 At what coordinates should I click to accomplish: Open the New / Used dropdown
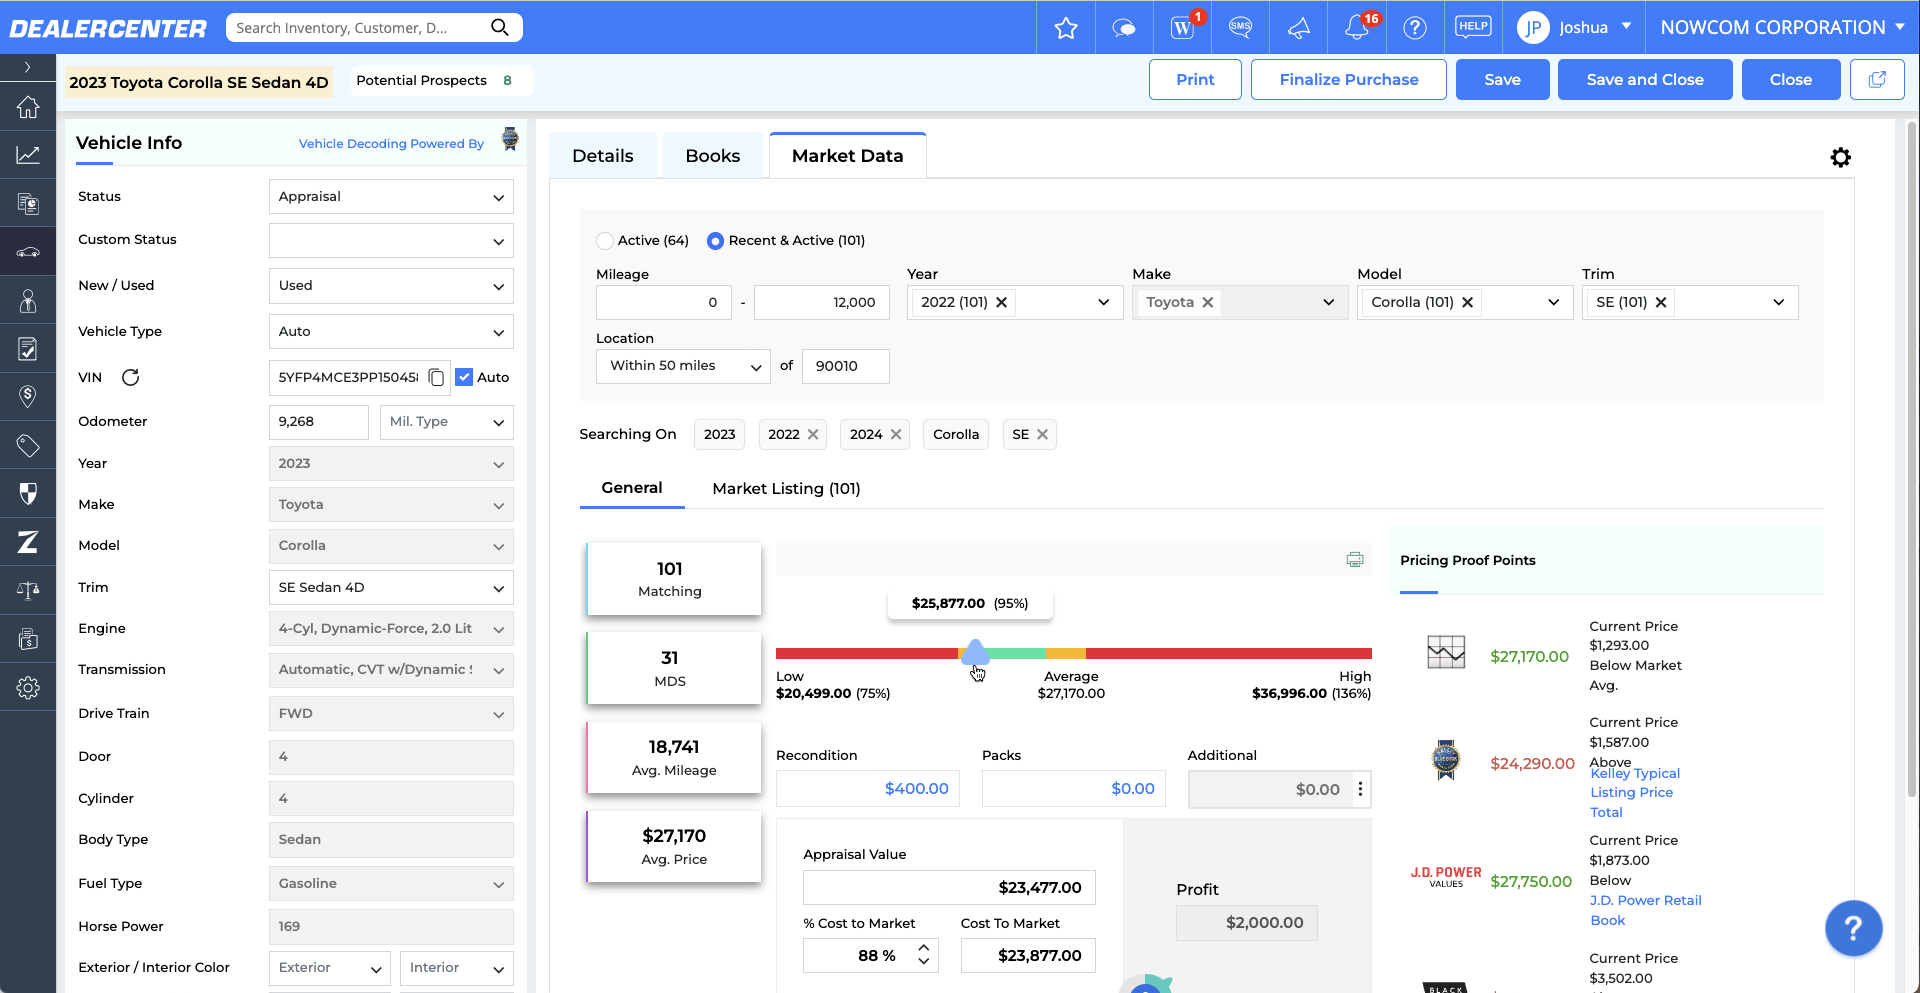point(391,286)
